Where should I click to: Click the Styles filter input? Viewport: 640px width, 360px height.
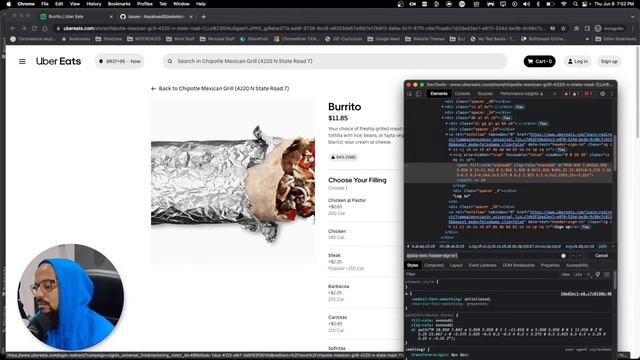482,275
